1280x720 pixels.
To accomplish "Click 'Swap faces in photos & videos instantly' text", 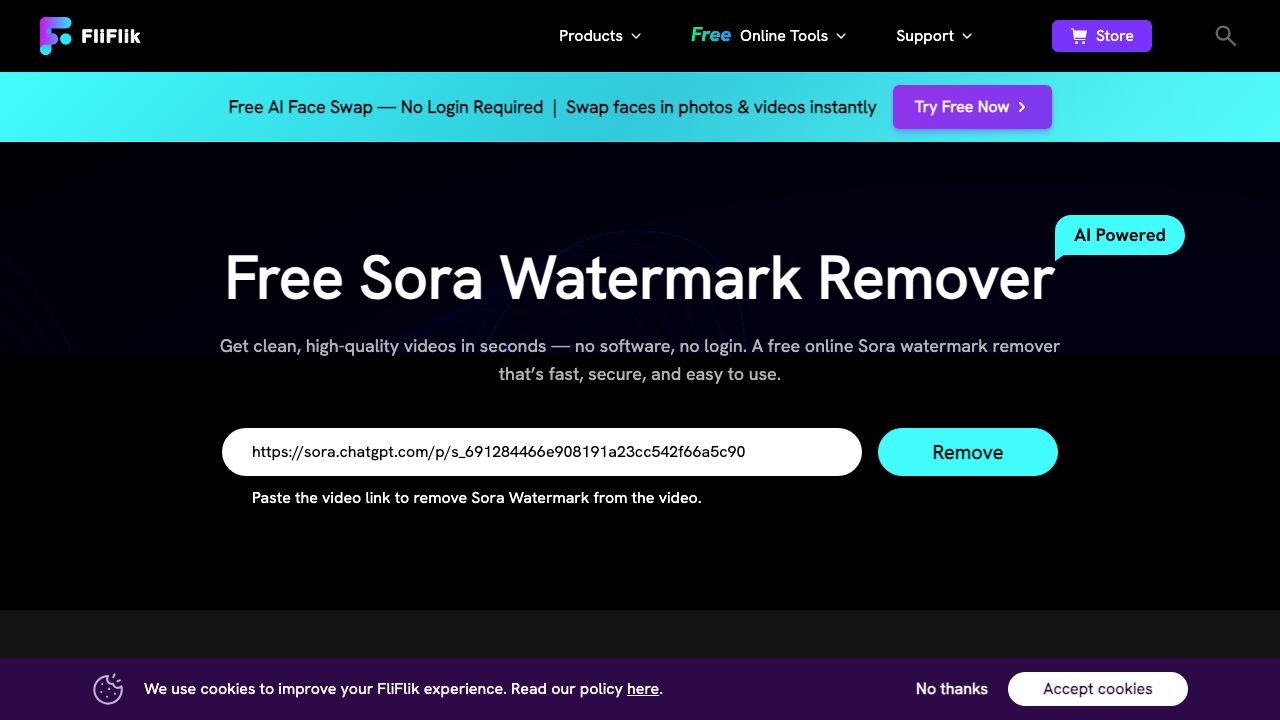I will [721, 107].
